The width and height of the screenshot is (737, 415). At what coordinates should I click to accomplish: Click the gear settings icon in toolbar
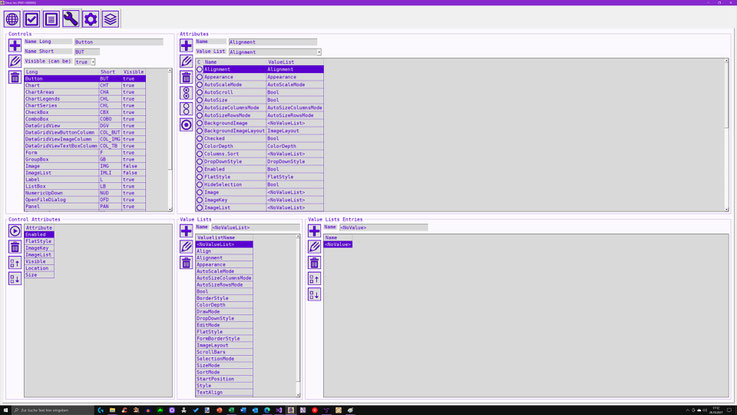click(x=91, y=19)
